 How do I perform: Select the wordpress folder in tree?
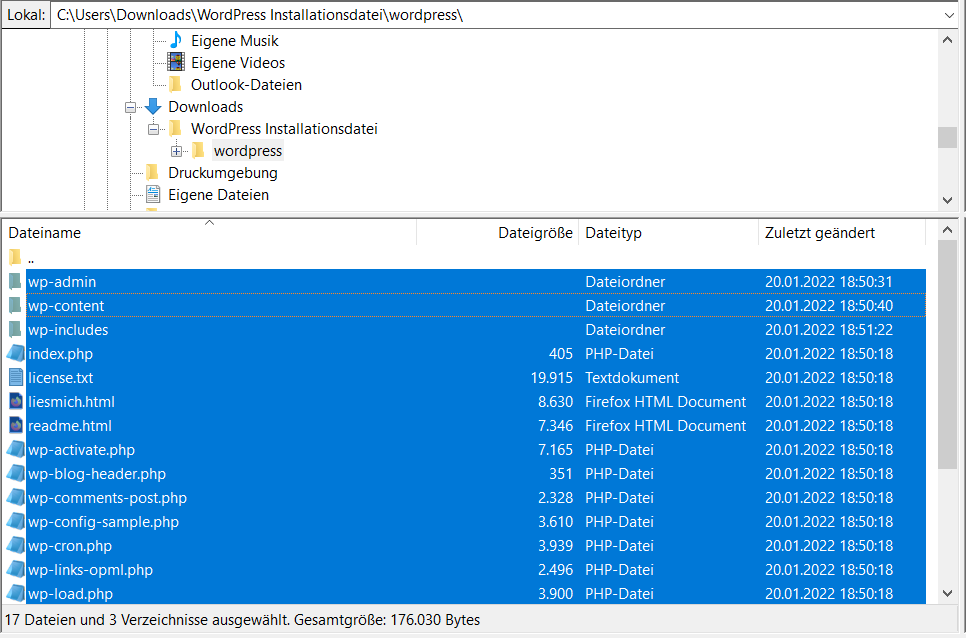248,151
